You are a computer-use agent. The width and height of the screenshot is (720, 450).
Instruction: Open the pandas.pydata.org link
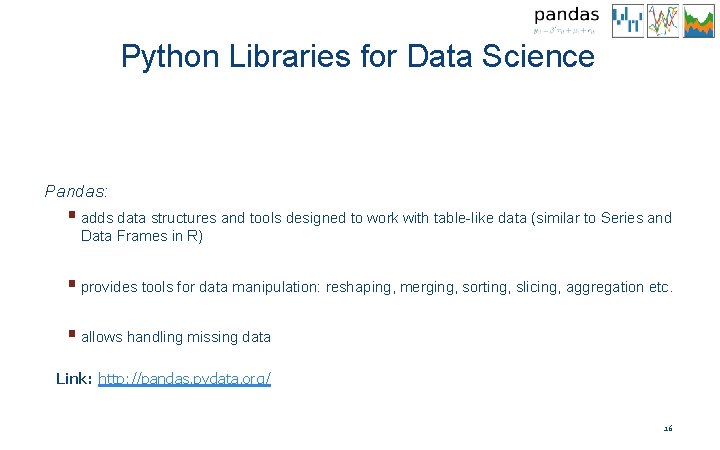184,379
